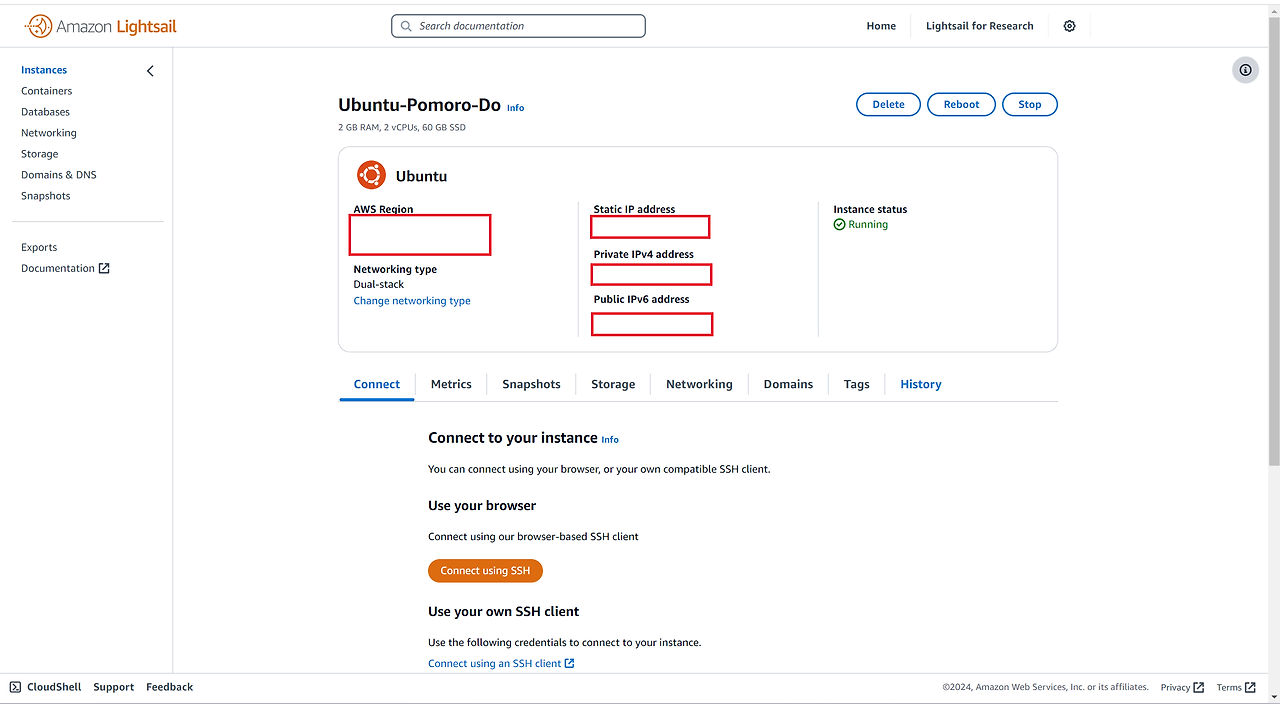Click the Private IPv4 address label
Screen dimensions: 1280x704
[643, 254]
